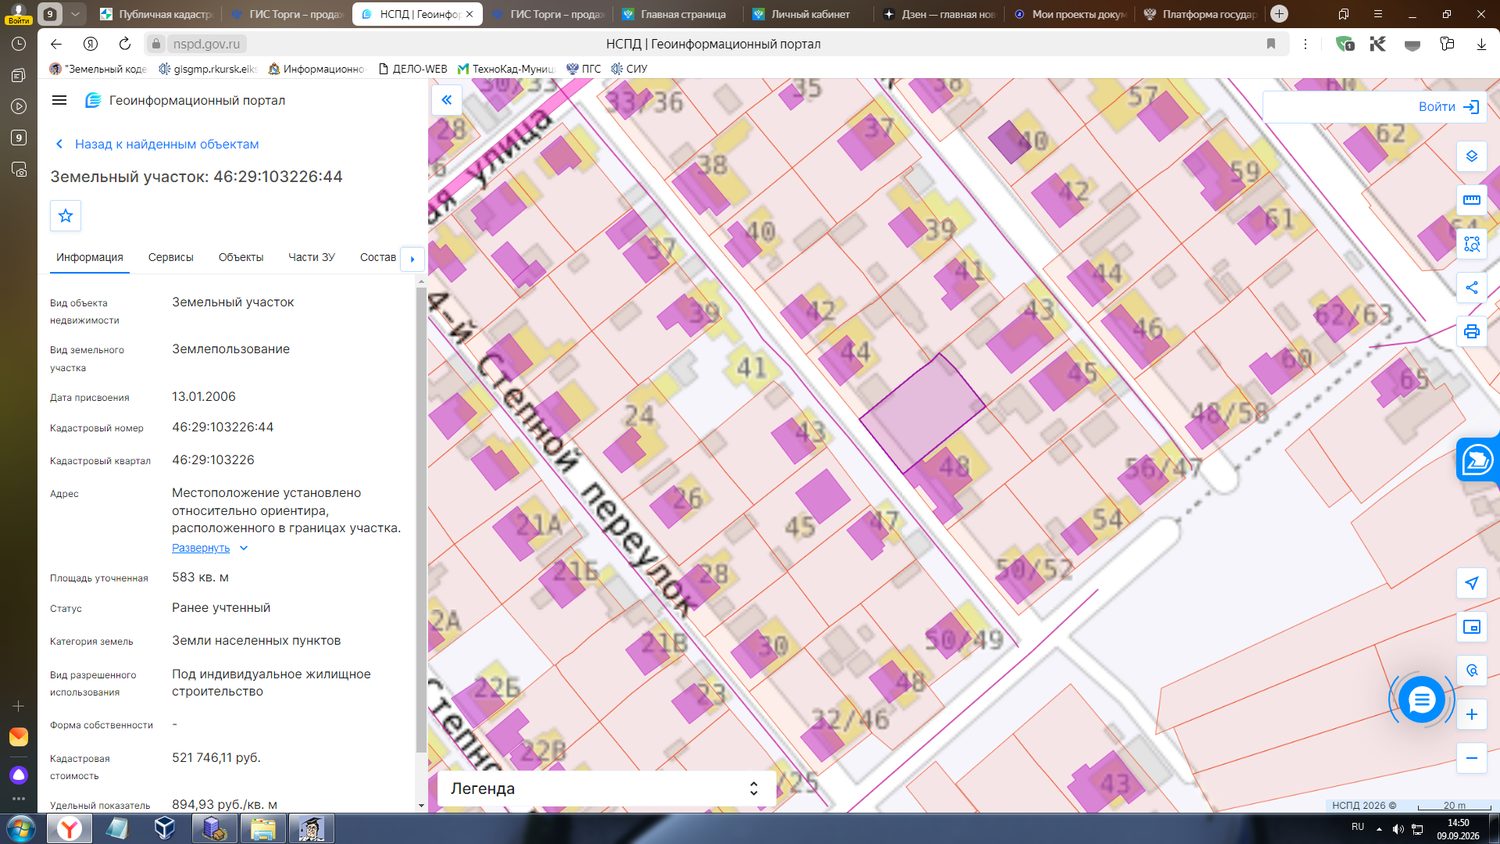The image size is (1500, 844).
Task: Click the Развернуть link in address
Action: coord(201,548)
